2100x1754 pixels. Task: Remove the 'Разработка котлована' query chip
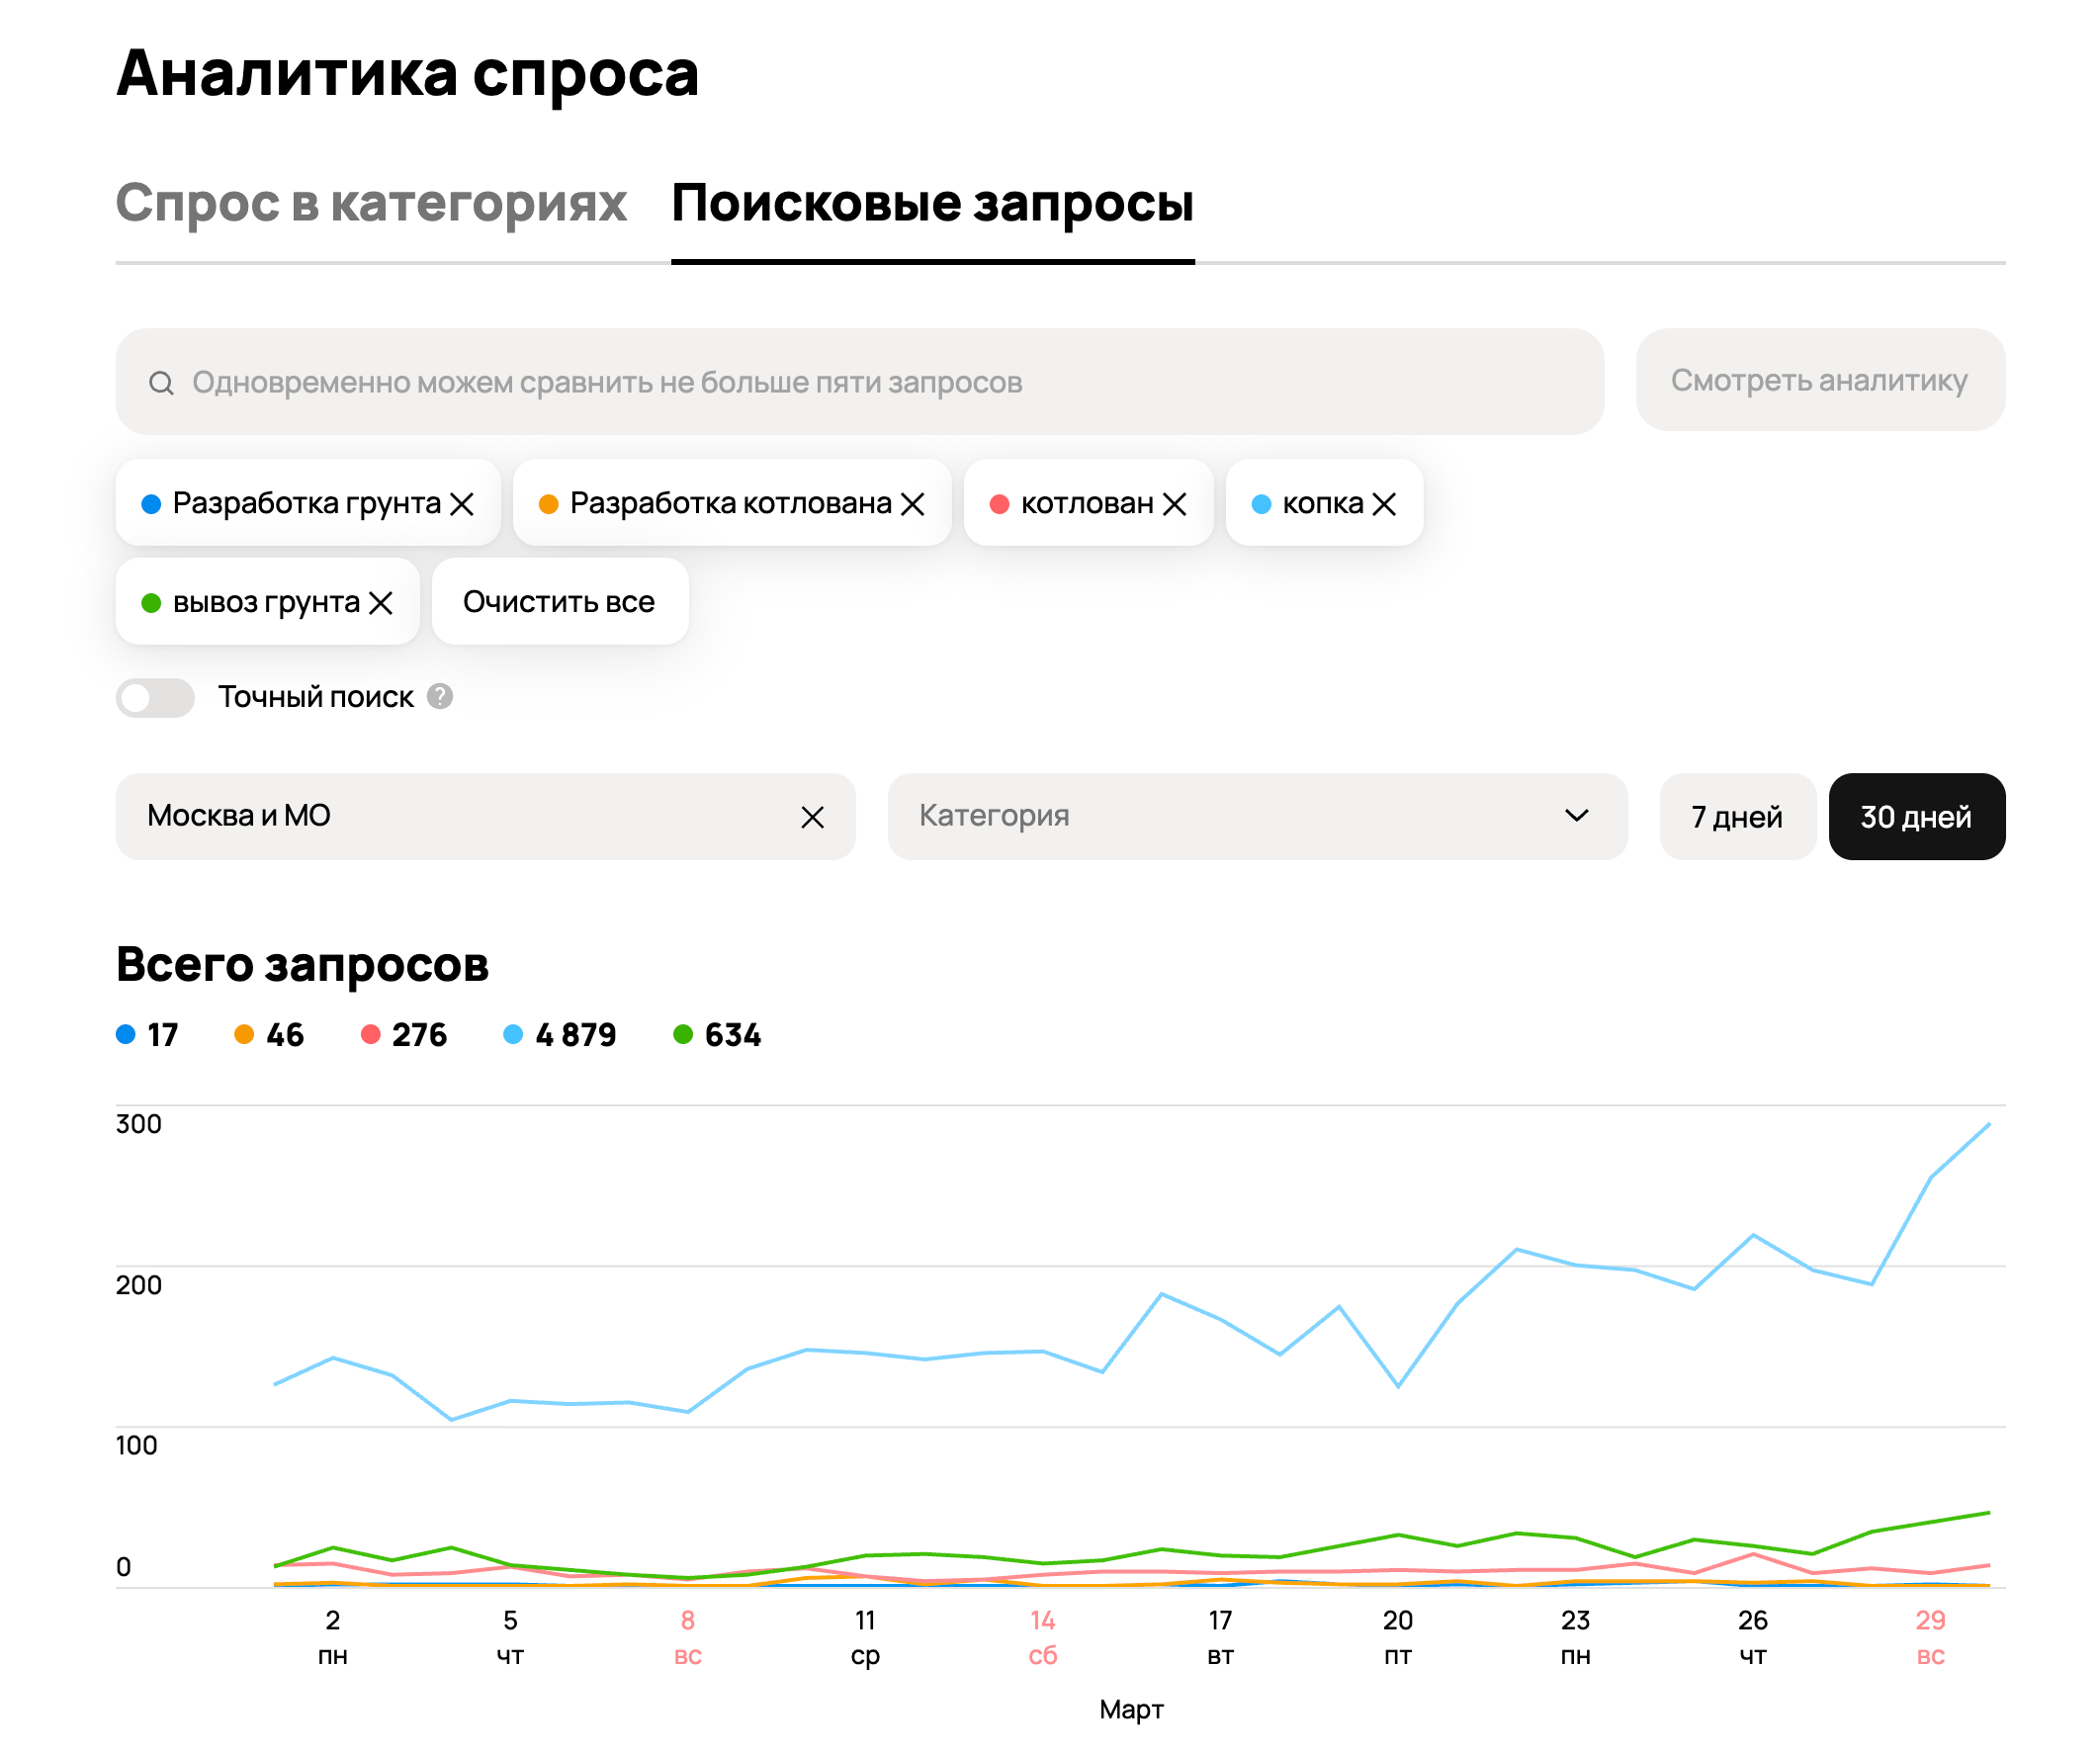coord(912,504)
